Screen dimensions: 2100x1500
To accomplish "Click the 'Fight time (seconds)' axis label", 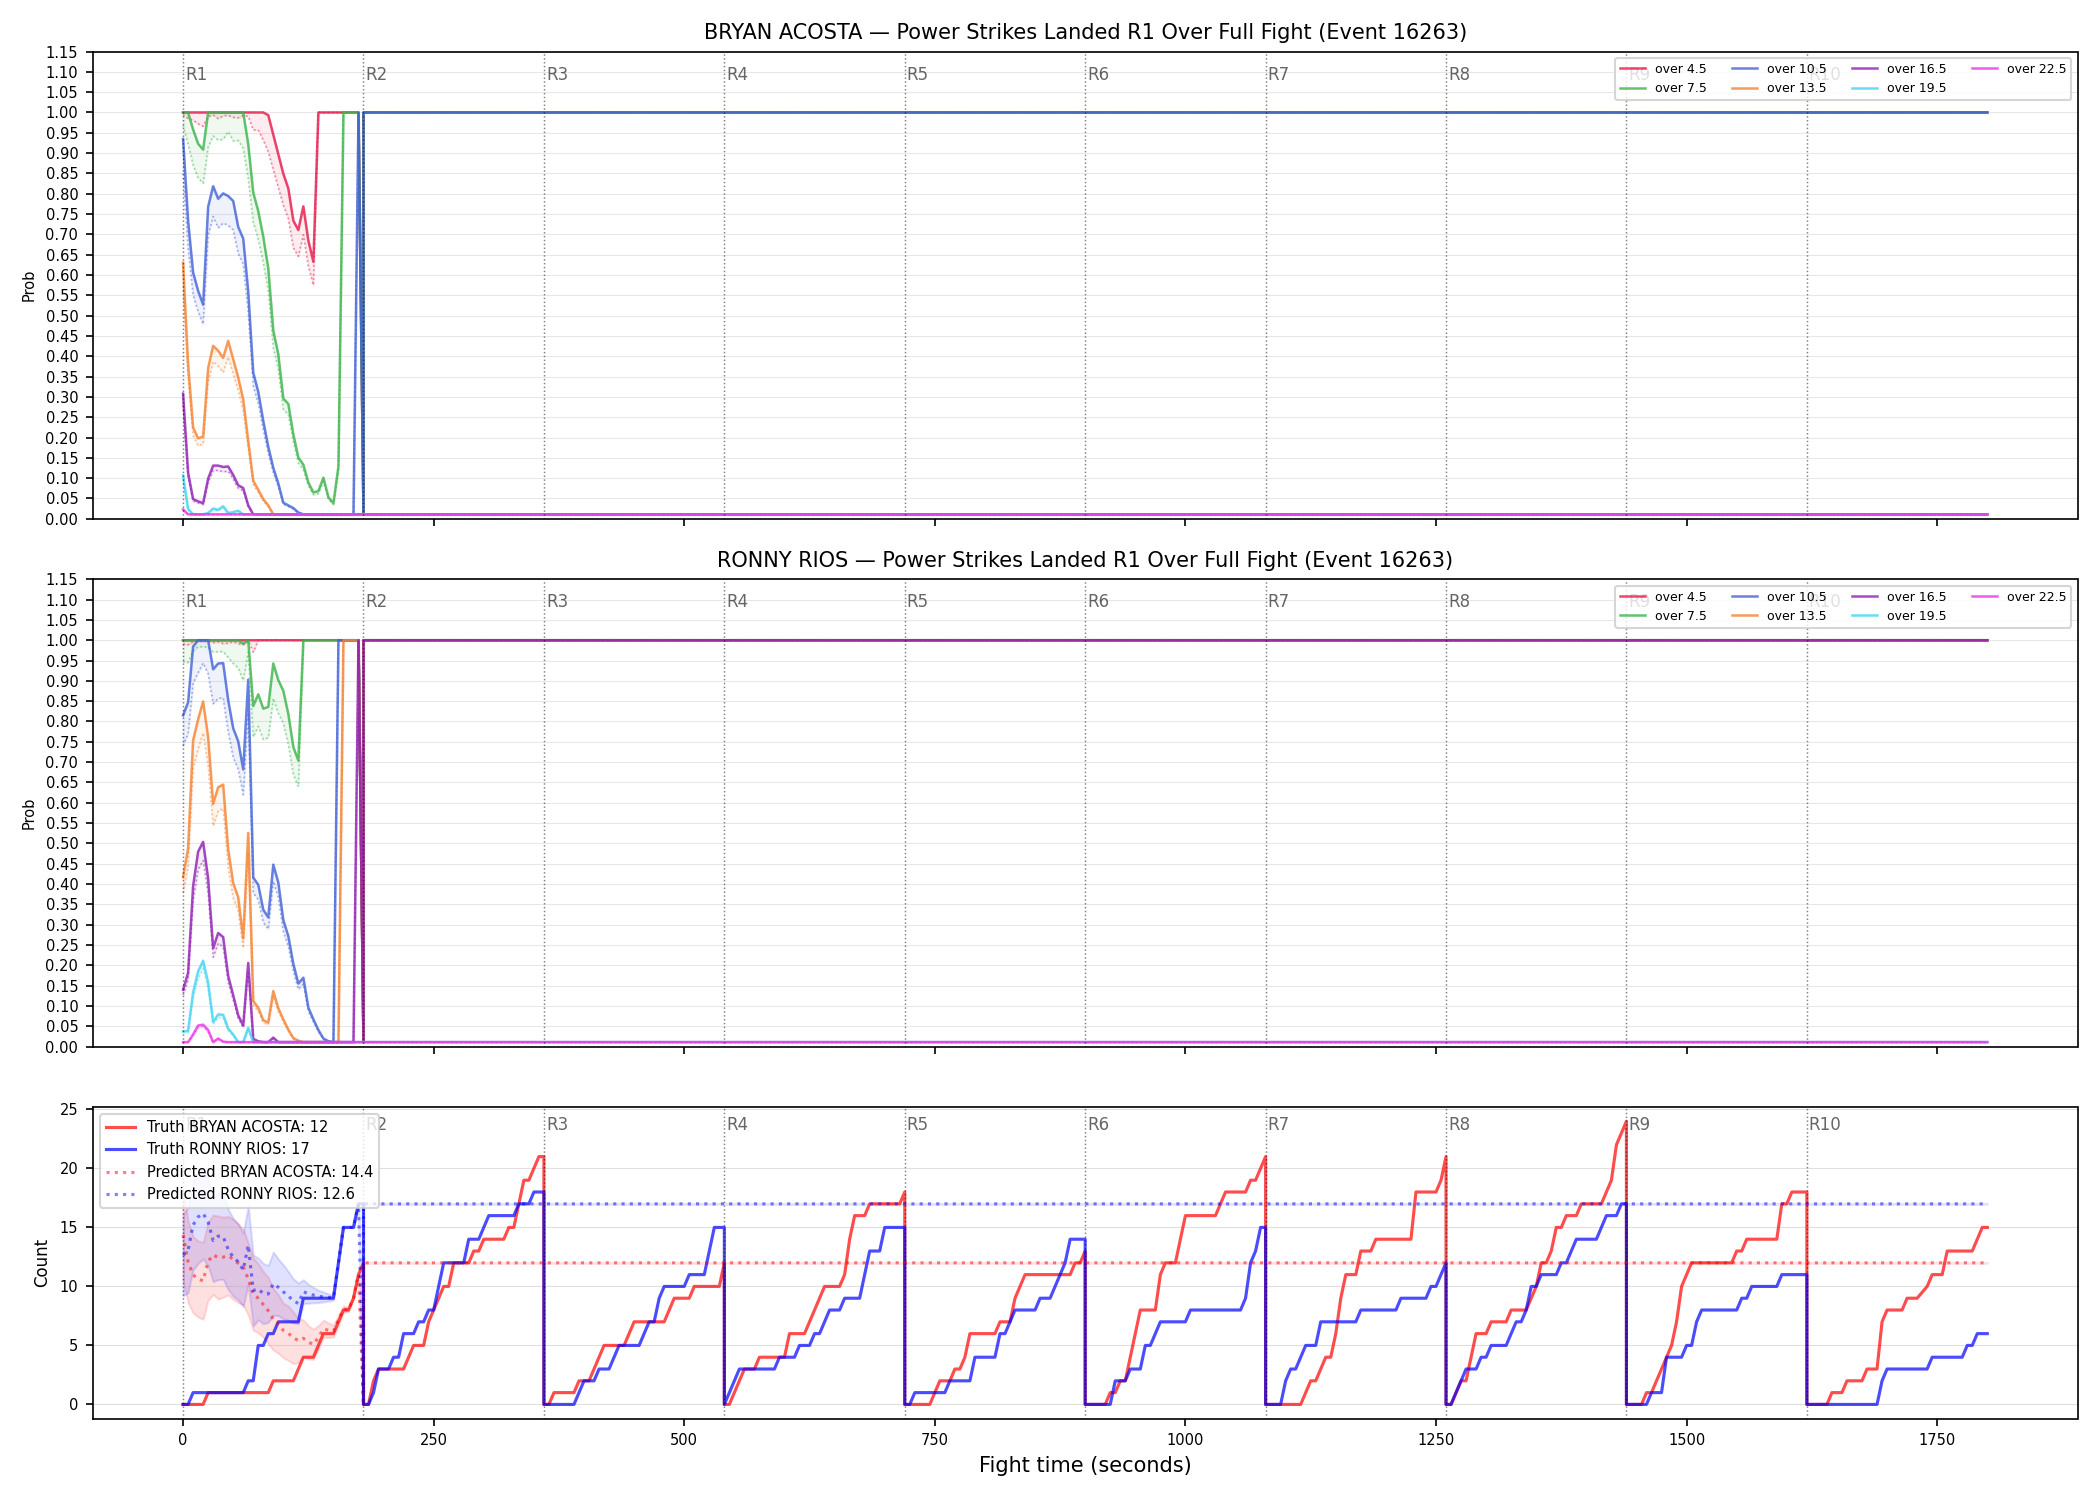I will coord(1085,1465).
